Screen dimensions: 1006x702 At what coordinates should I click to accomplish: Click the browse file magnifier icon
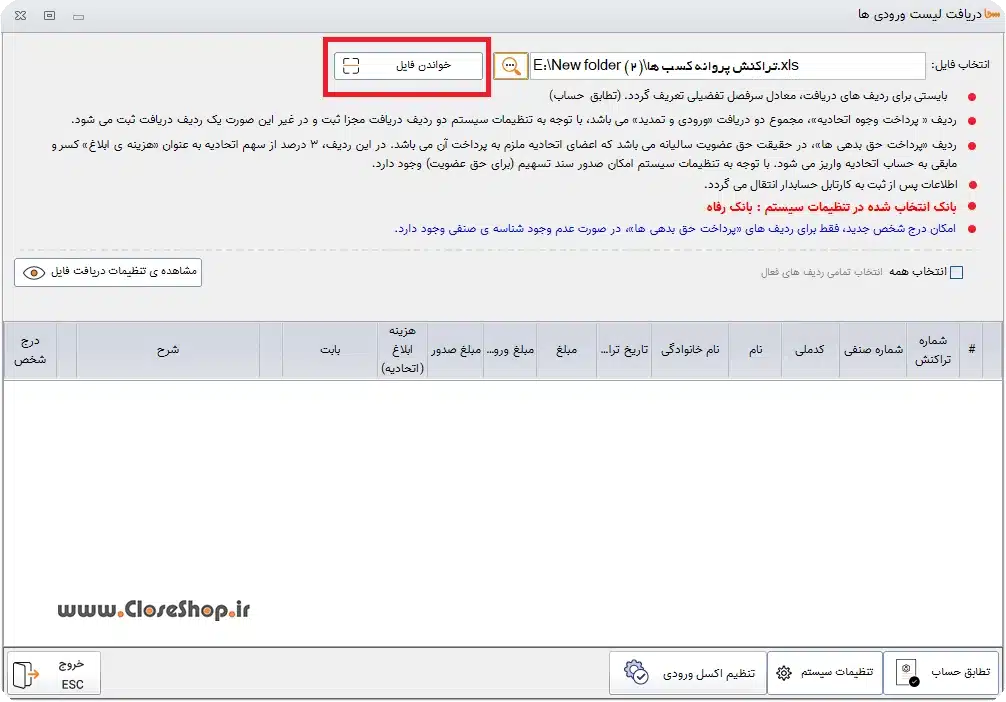coord(511,66)
